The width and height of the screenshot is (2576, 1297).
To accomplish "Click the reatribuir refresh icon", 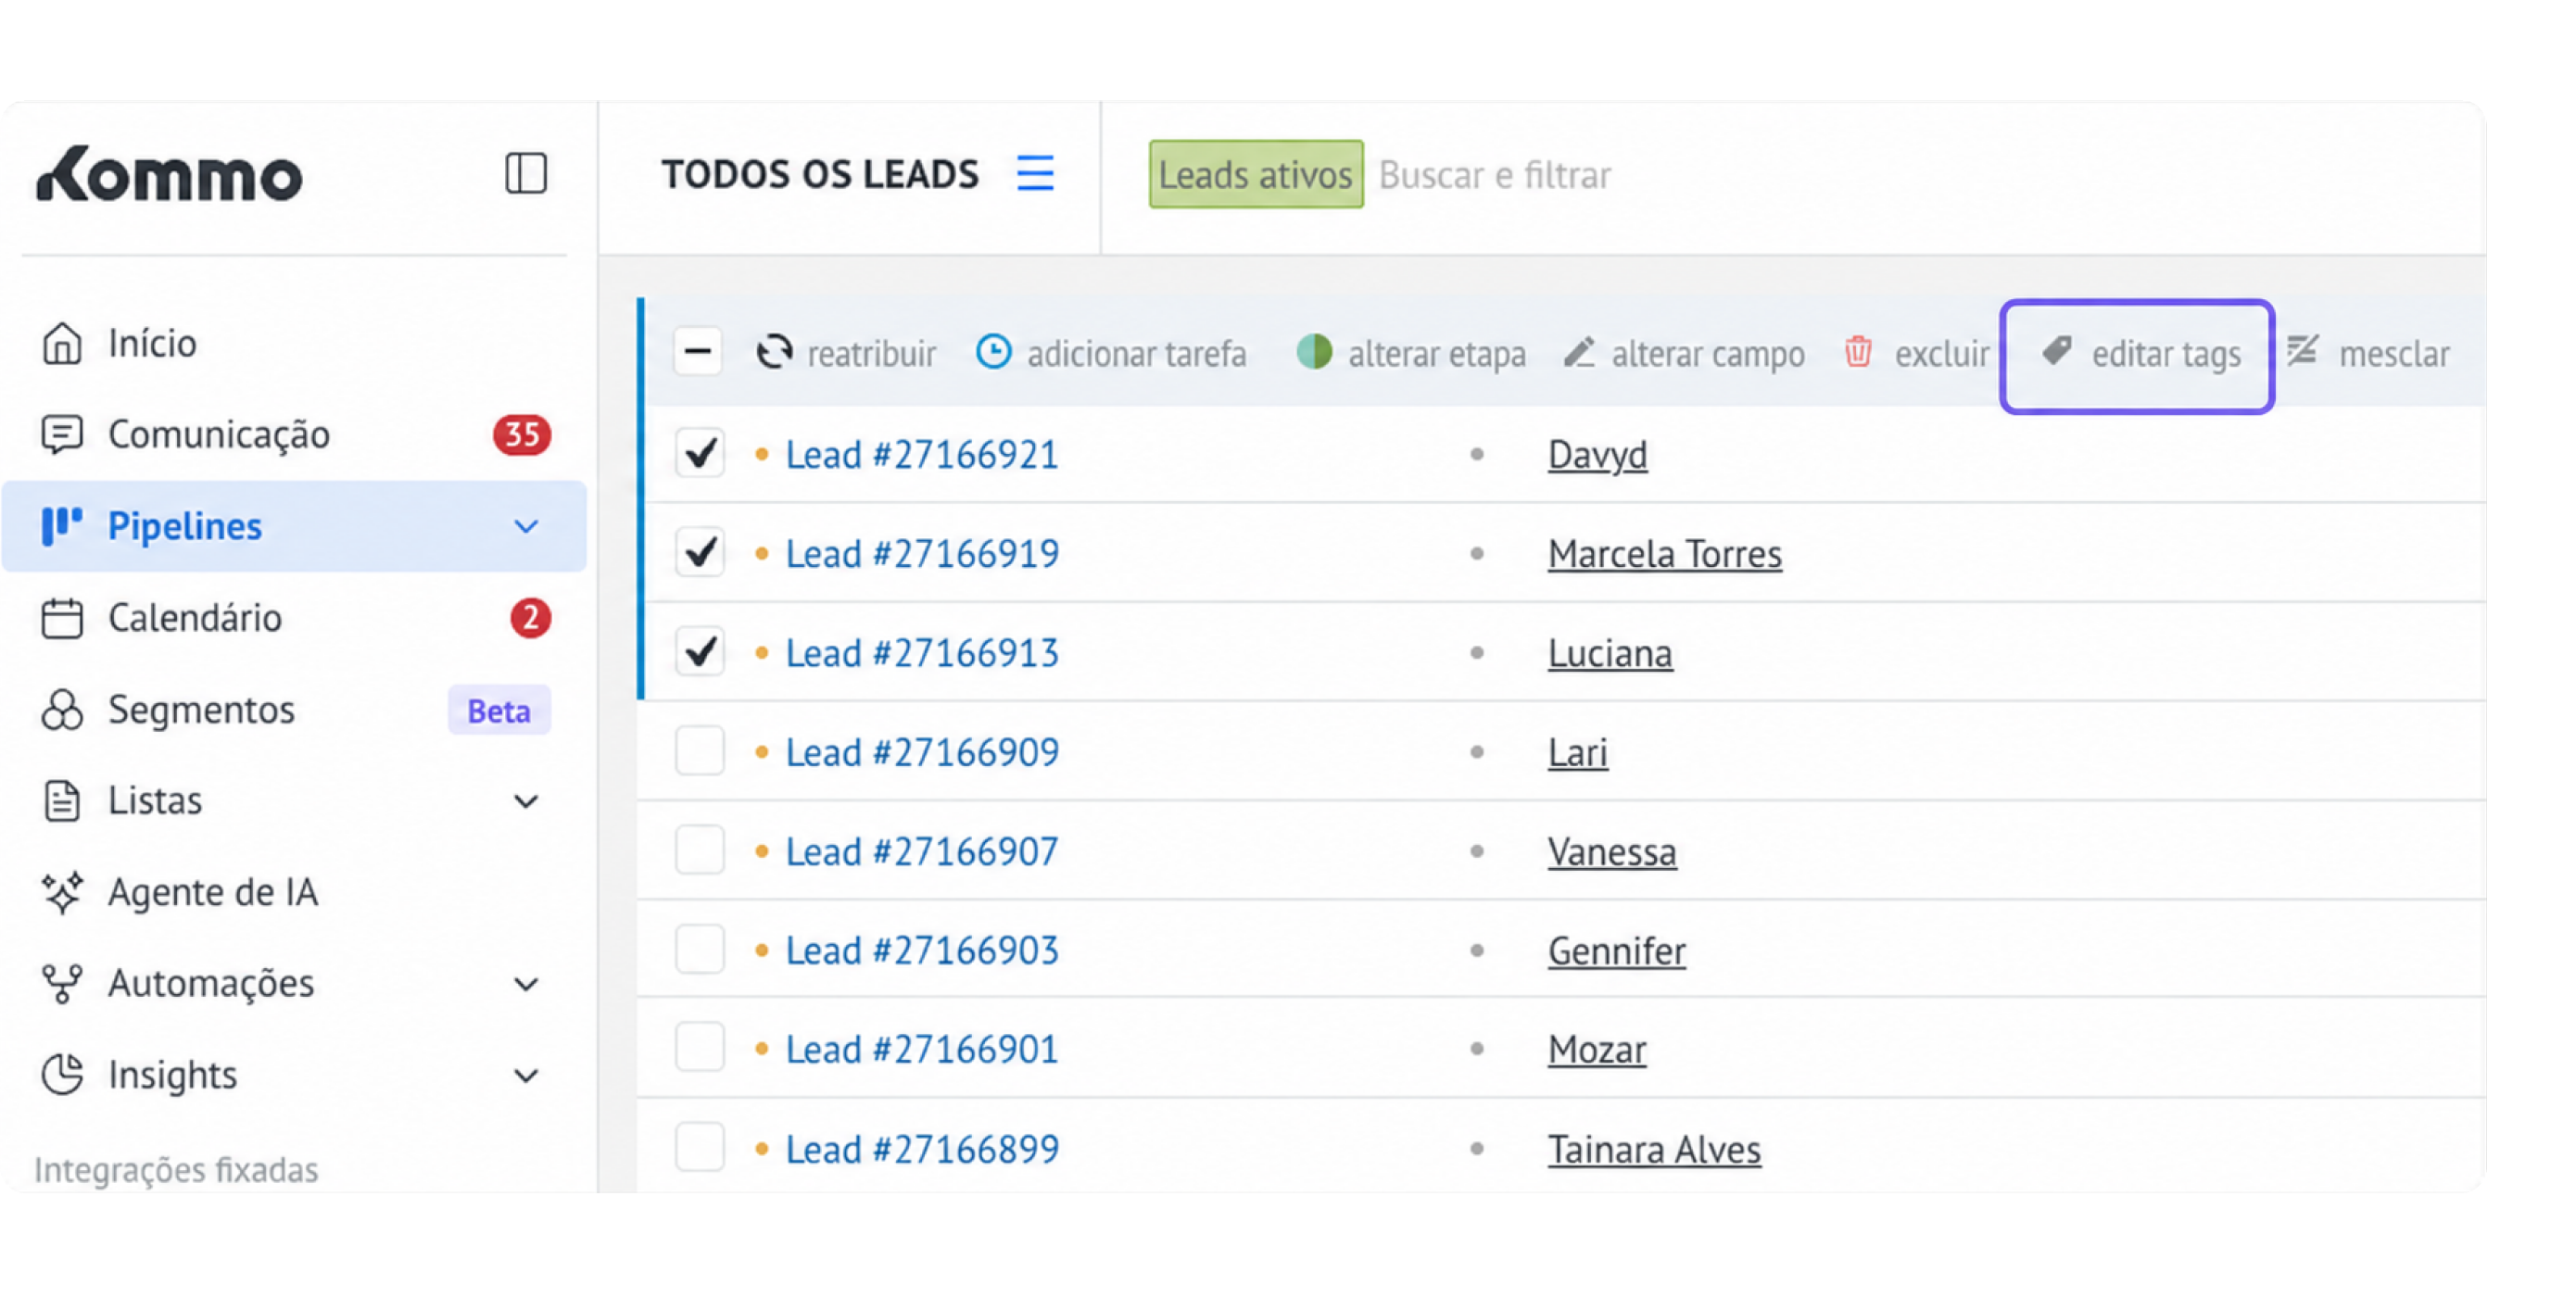I will (x=774, y=352).
